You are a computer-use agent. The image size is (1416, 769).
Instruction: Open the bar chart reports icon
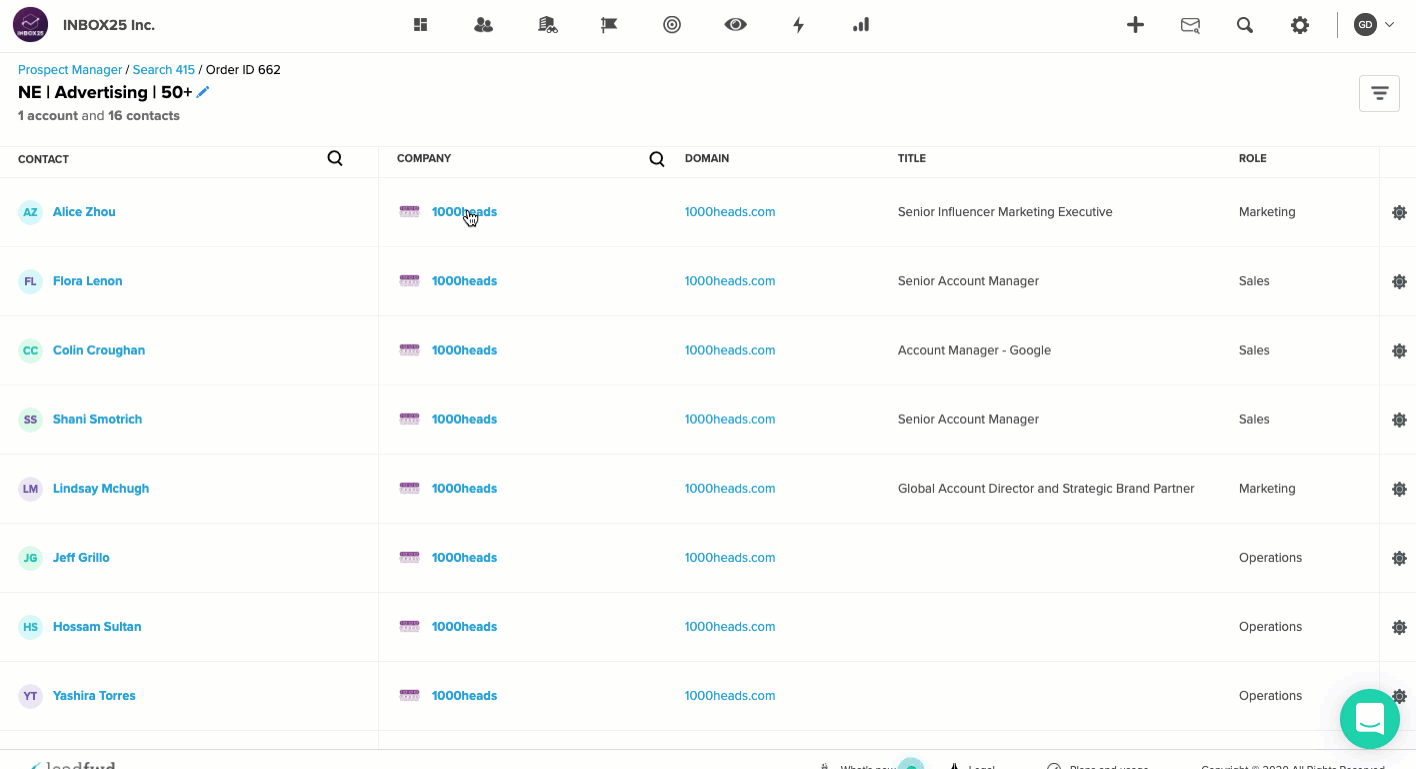(x=861, y=25)
